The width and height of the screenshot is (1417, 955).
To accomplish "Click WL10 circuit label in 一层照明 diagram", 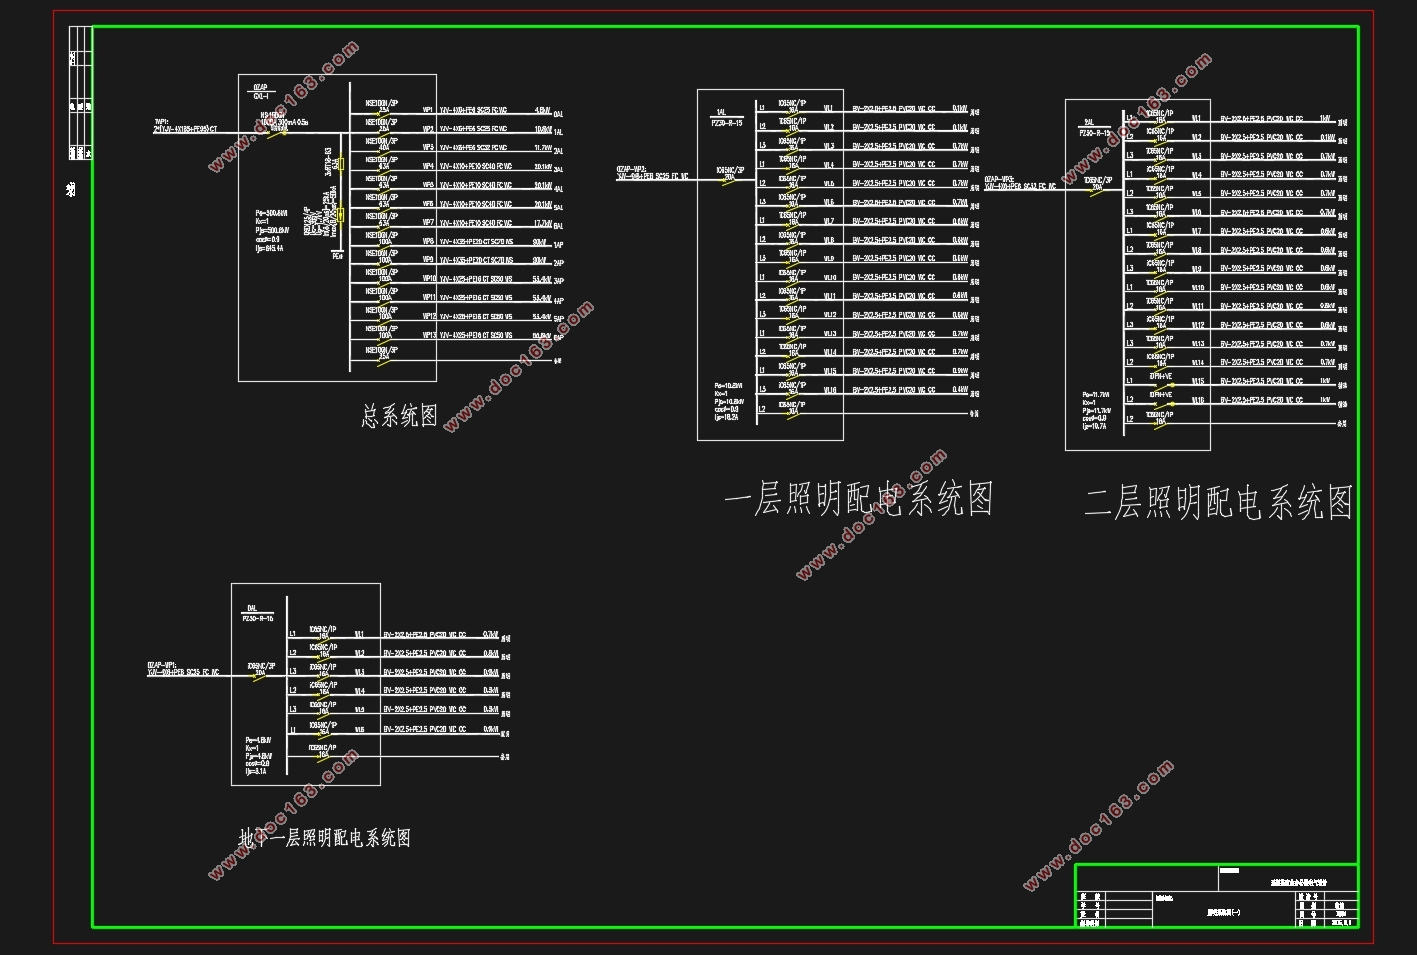I will coord(830,278).
